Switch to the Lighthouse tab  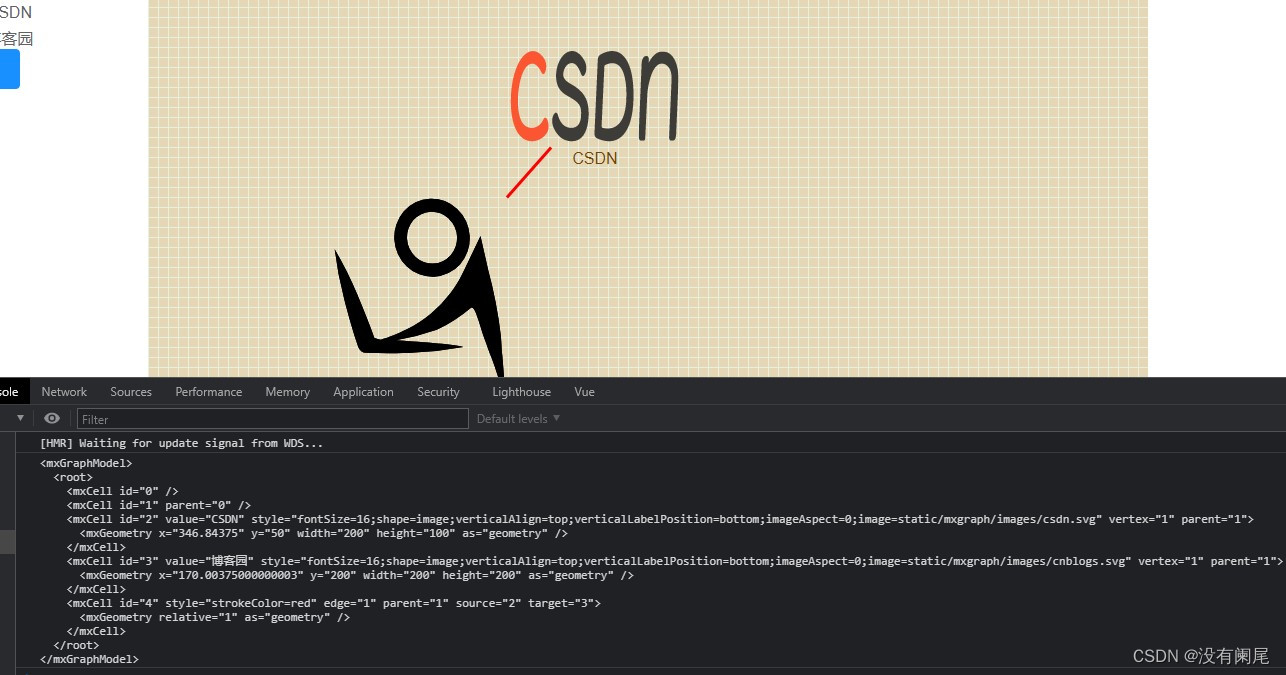[521, 391]
